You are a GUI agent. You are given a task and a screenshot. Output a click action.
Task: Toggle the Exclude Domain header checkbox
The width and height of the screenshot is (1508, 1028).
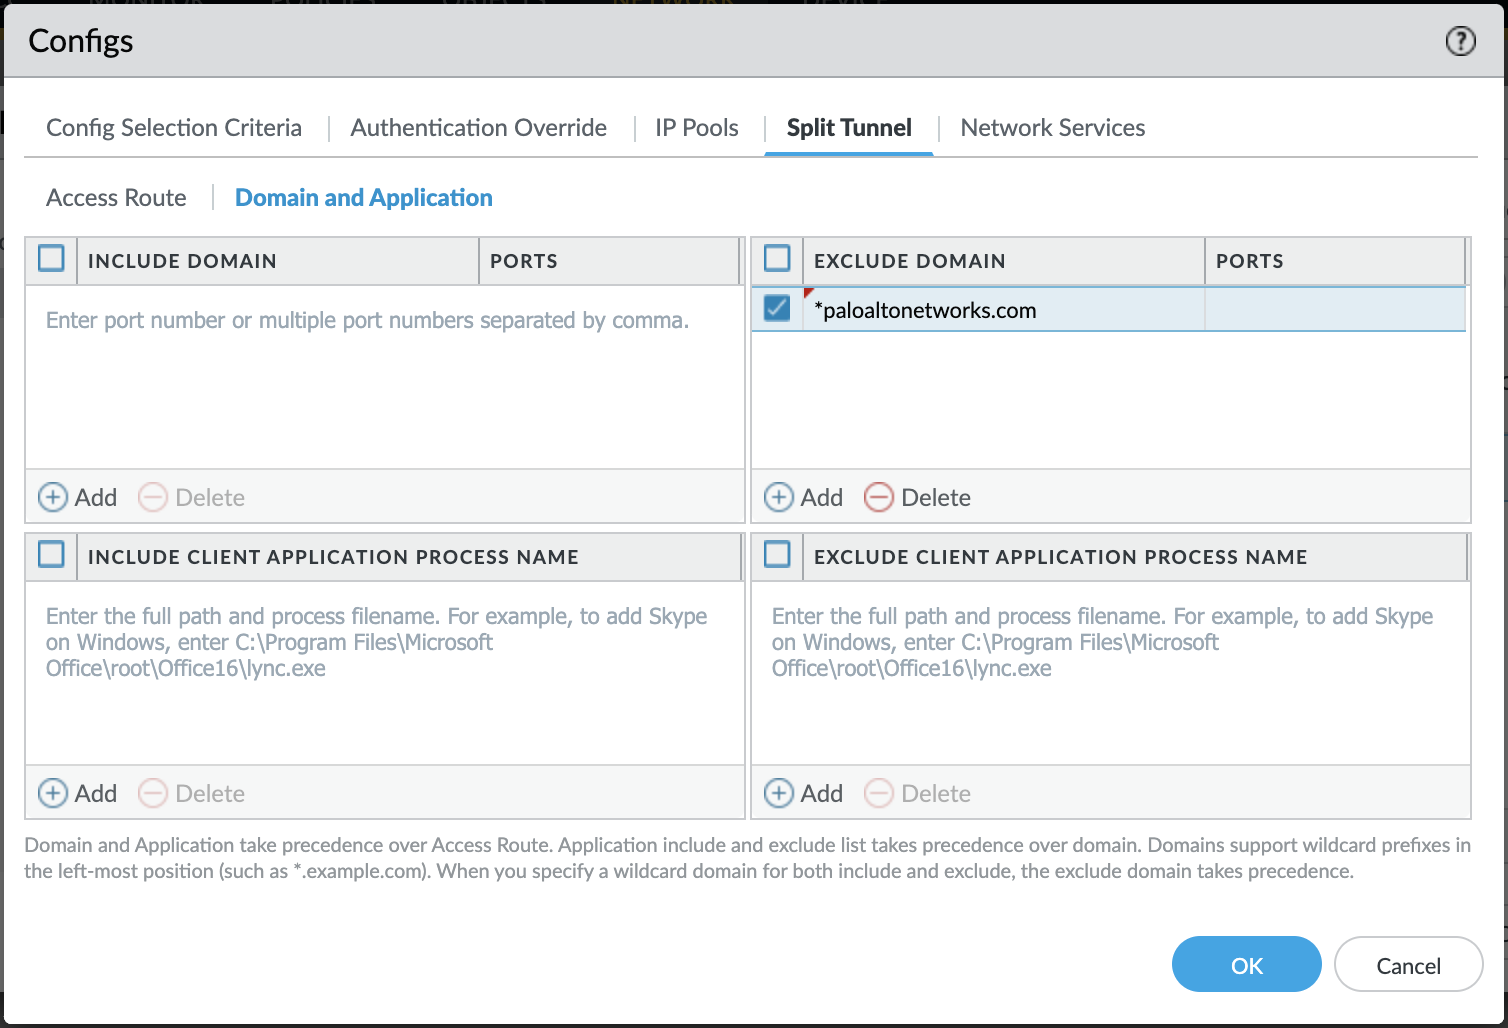coord(777,258)
